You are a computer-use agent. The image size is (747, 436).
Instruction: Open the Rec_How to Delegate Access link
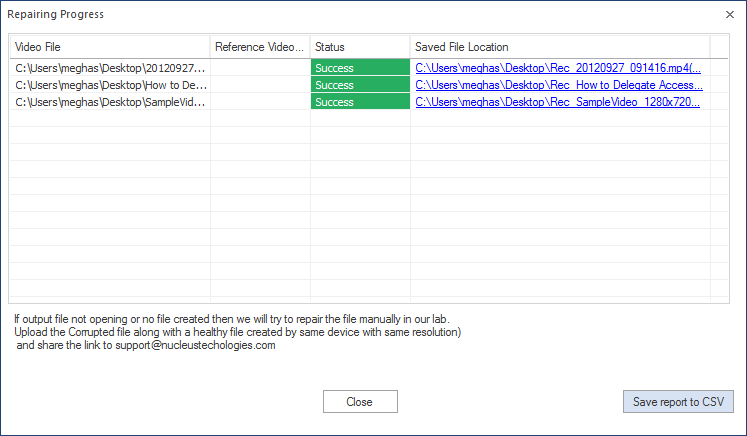[x=559, y=85]
